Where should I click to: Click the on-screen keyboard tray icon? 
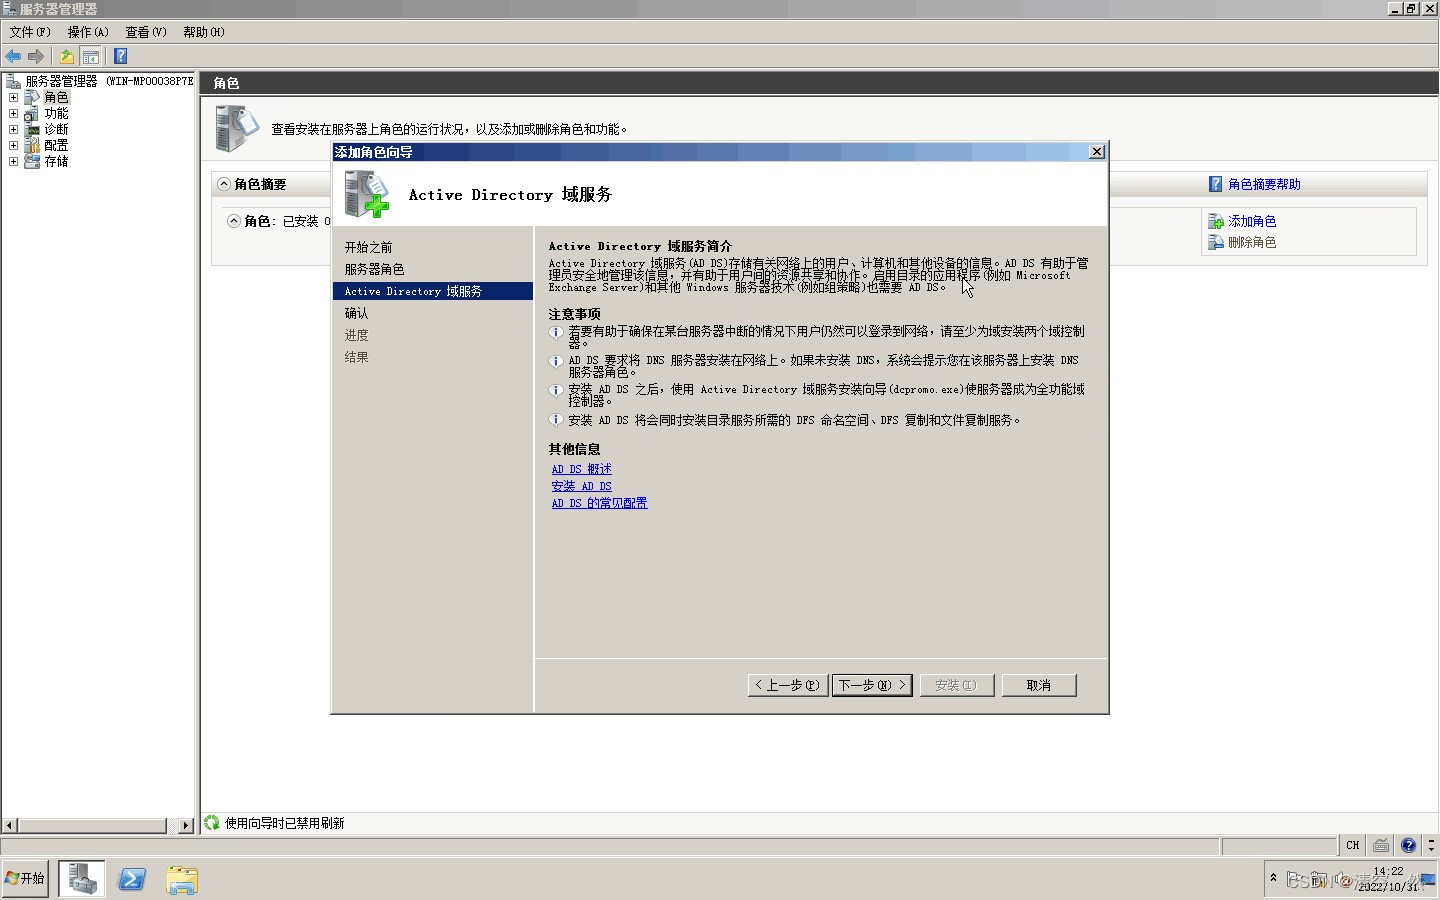[1381, 845]
